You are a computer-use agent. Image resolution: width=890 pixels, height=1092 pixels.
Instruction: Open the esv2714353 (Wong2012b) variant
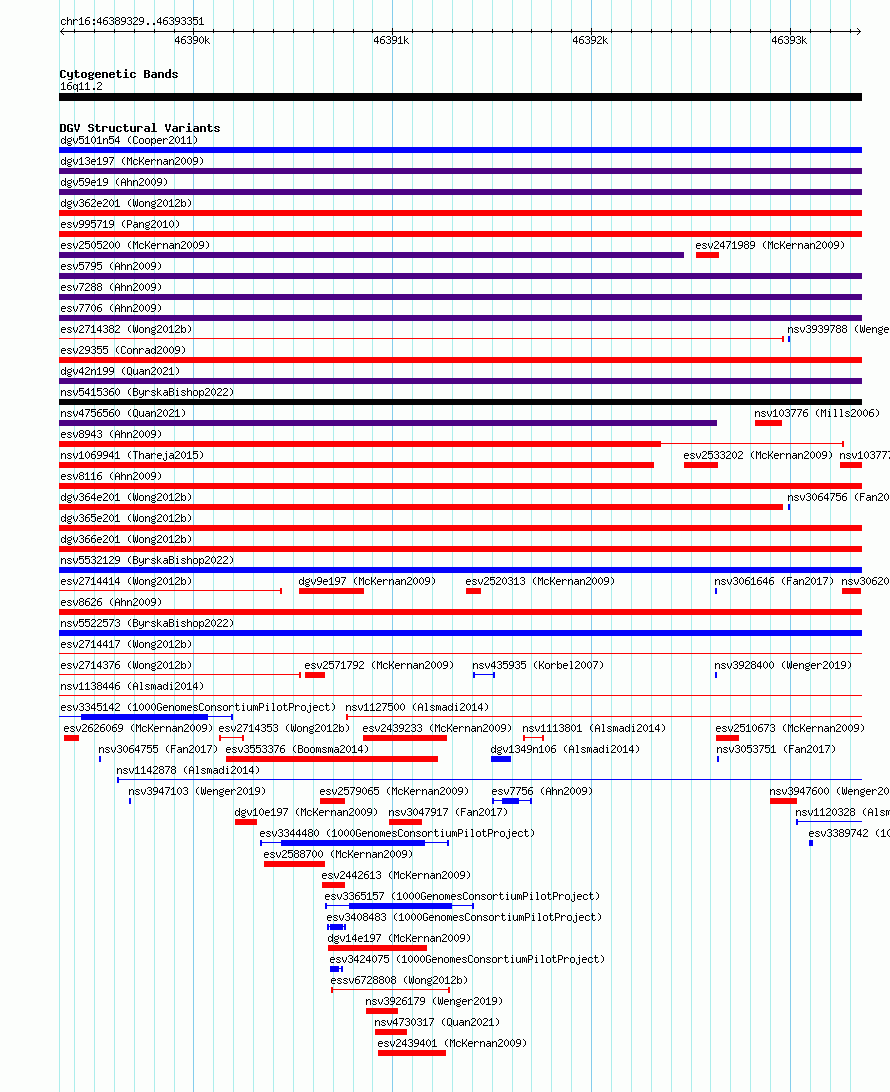pyautogui.click(x=284, y=728)
